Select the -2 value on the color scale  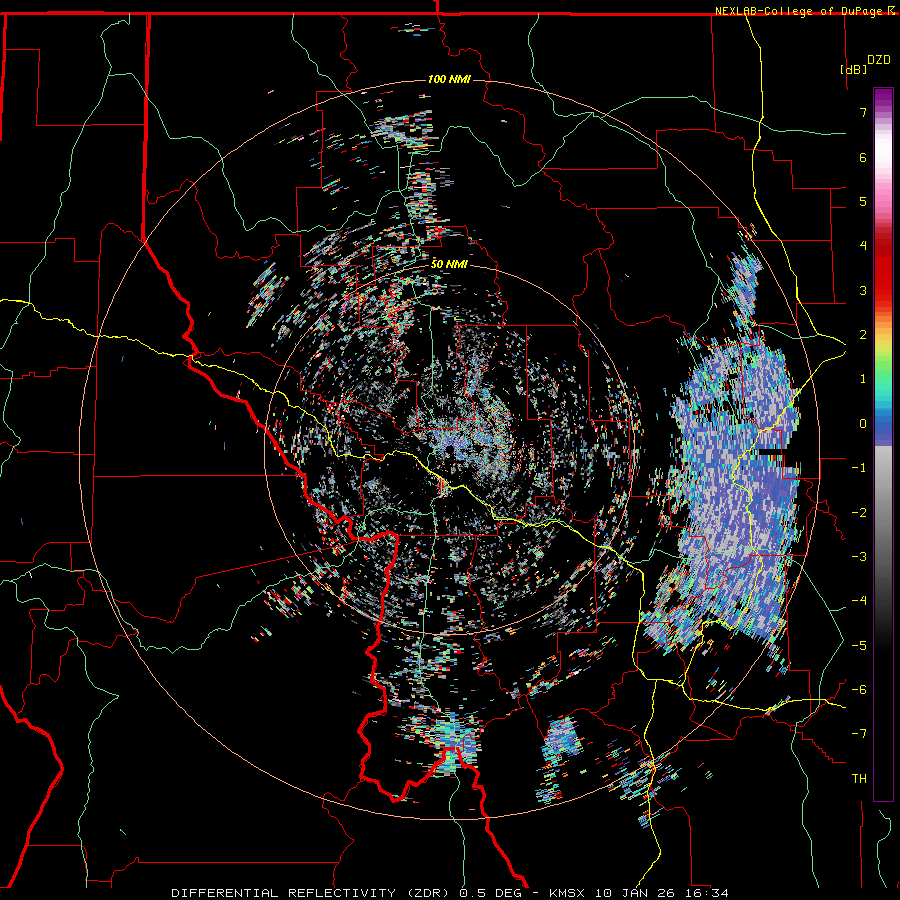859,513
